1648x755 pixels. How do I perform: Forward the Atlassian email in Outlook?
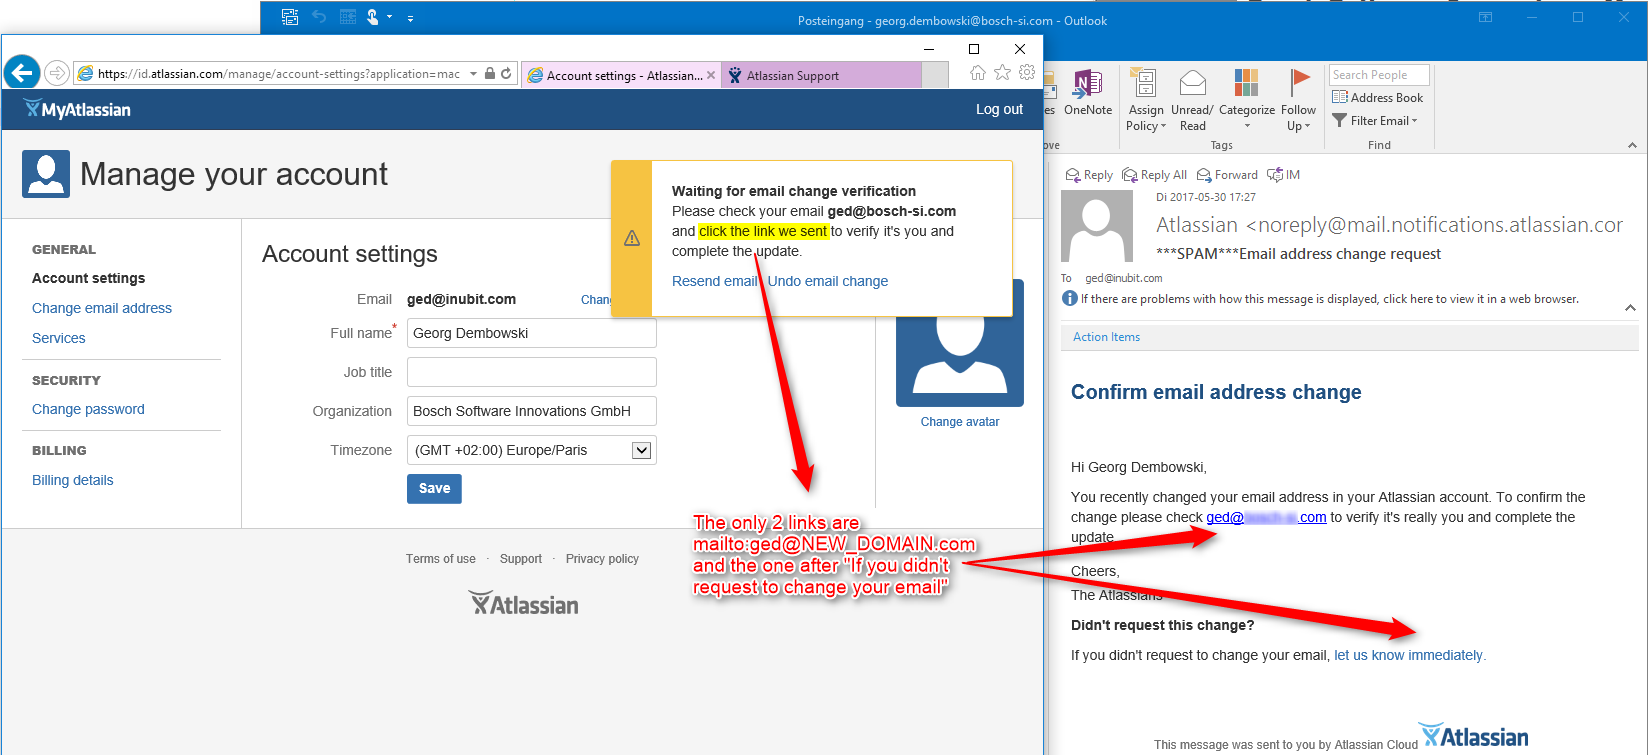tap(1227, 175)
